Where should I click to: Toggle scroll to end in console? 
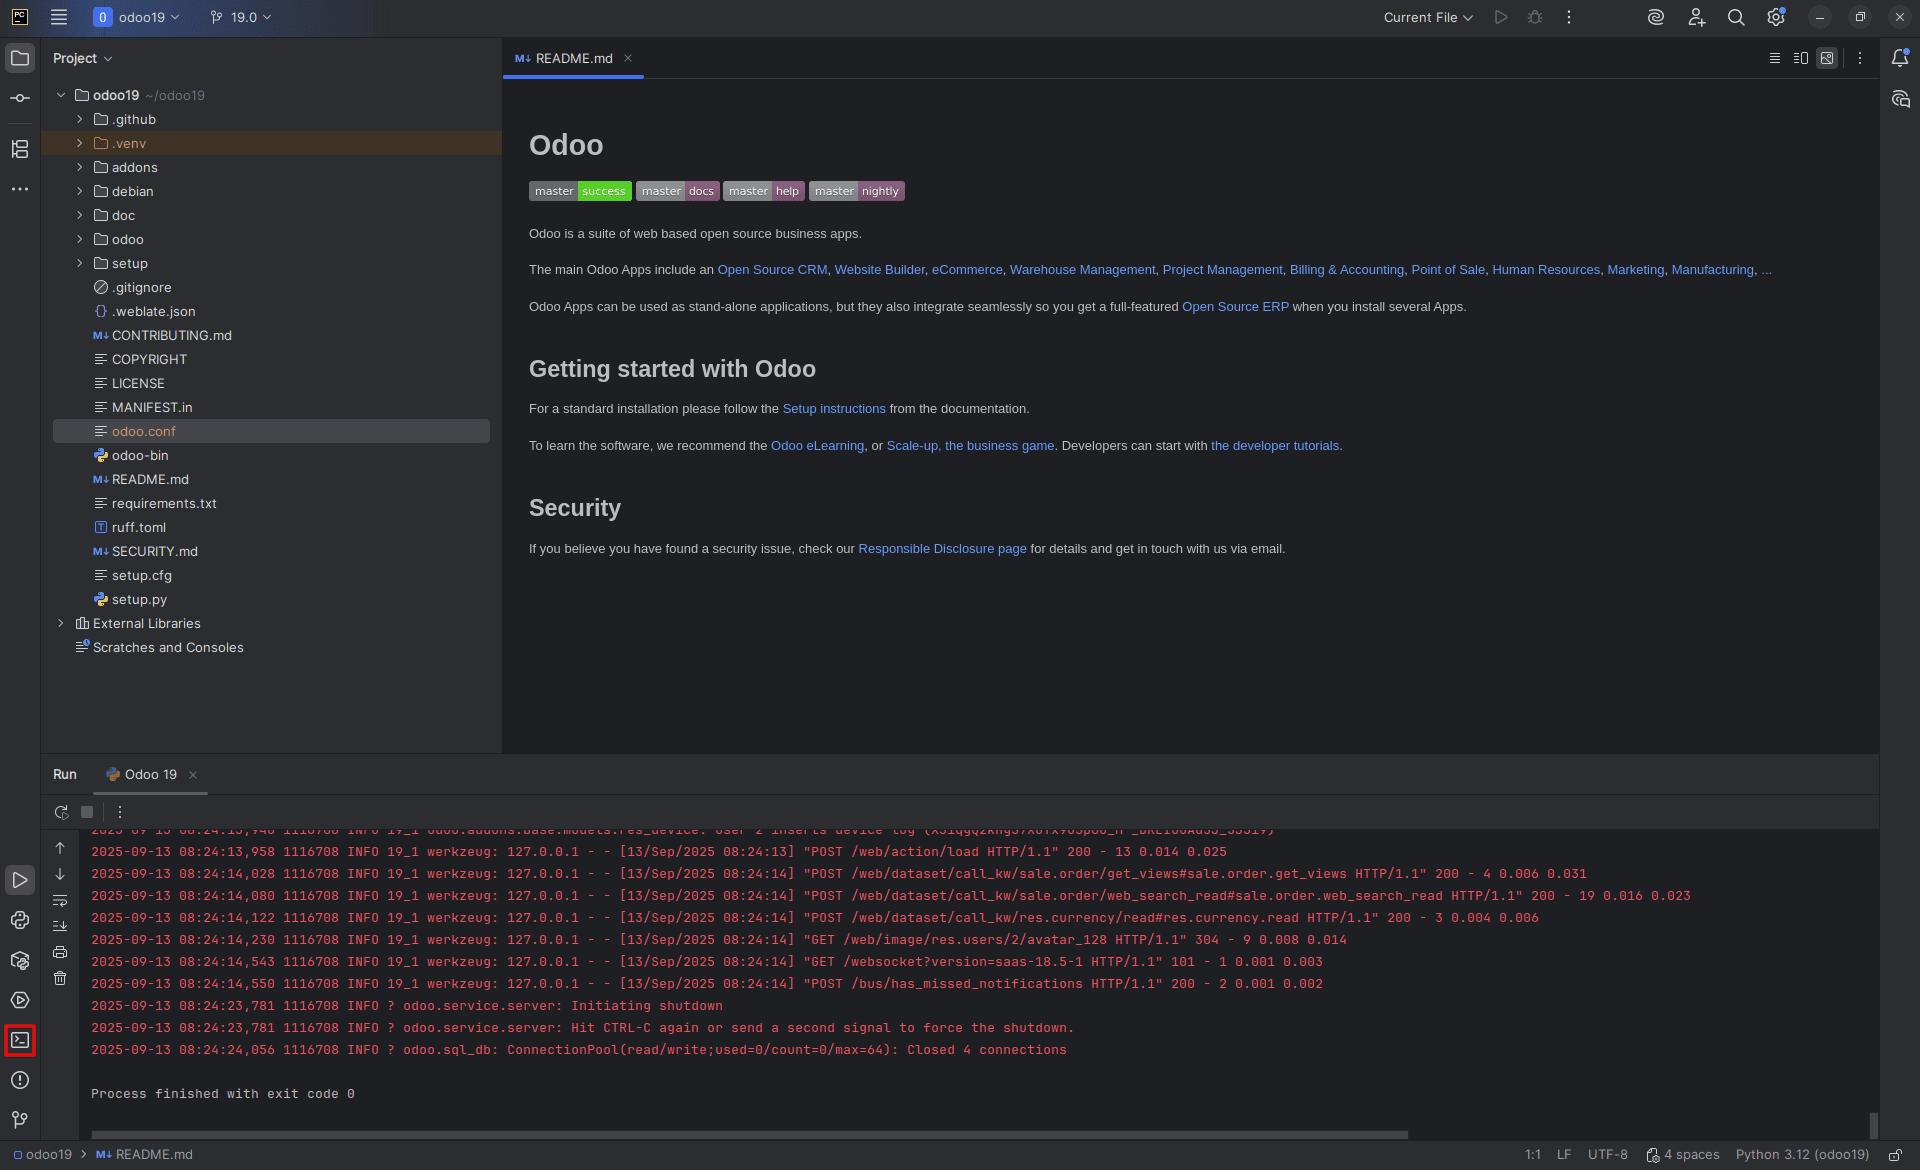[60, 926]
